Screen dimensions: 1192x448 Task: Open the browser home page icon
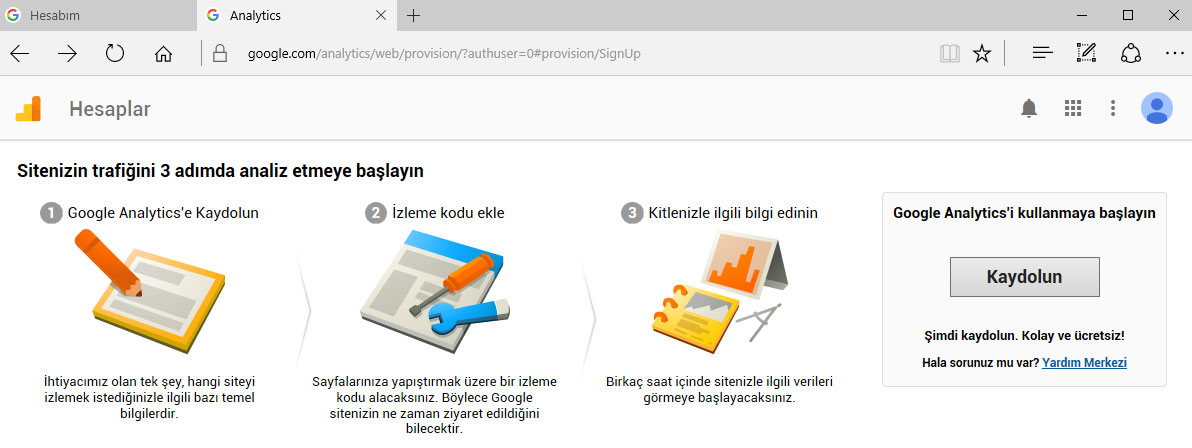(x=163, y=53)
